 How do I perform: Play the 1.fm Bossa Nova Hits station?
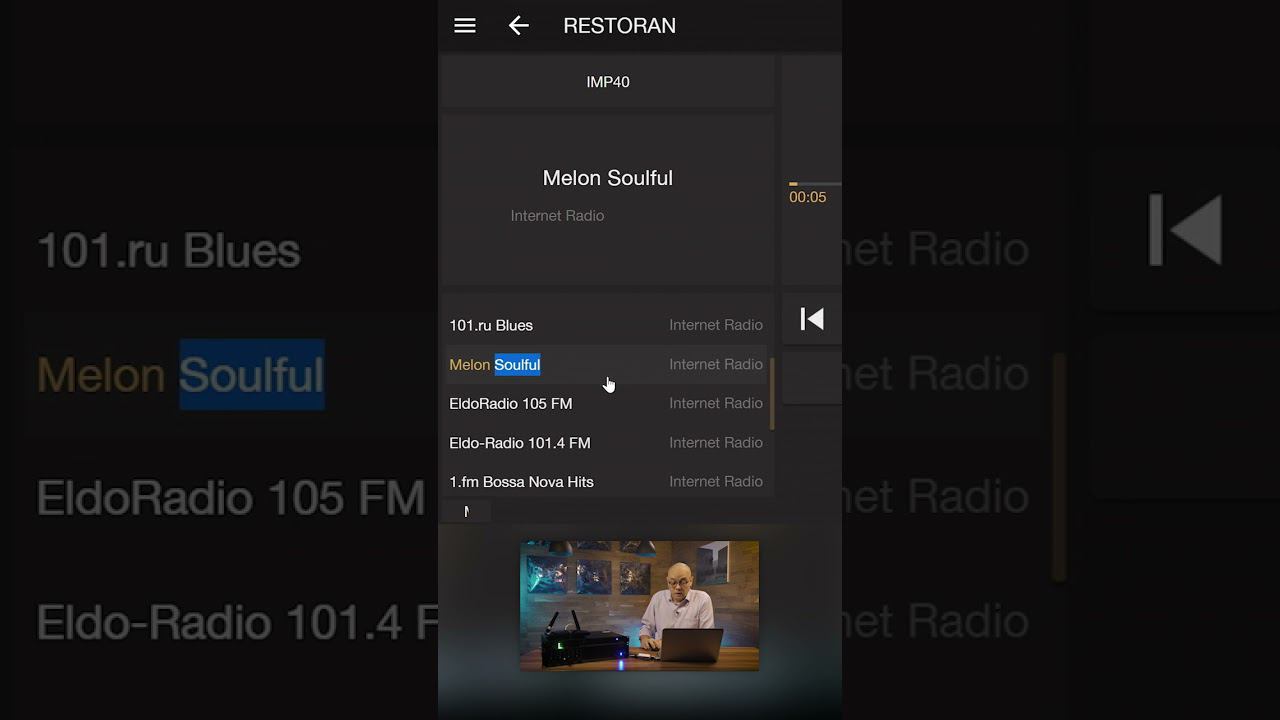click(606, 481)
